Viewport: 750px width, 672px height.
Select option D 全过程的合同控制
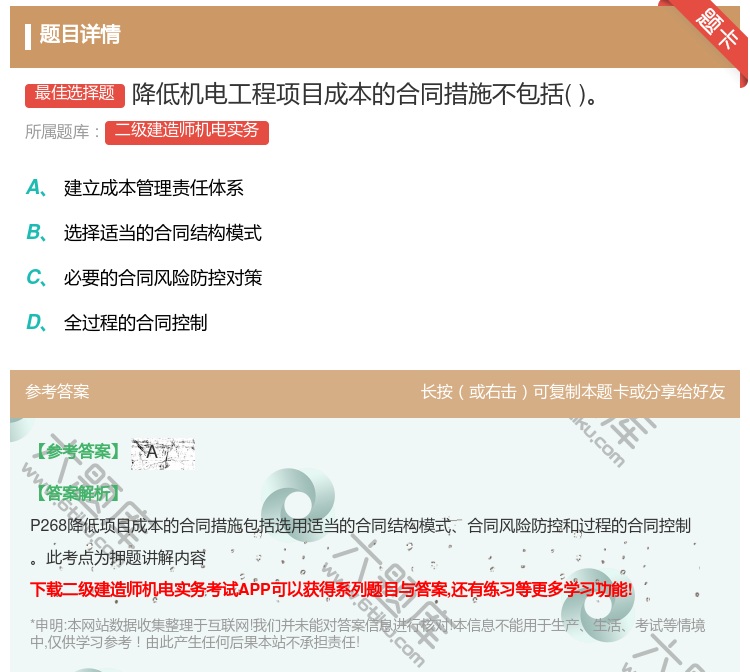(x=135, y=323)
